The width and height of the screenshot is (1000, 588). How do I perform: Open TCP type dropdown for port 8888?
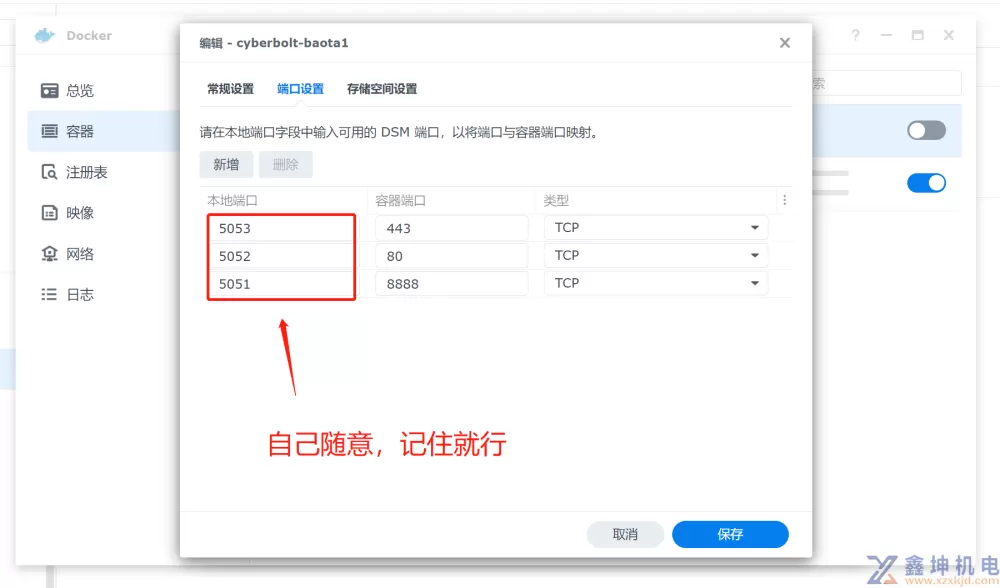coord(656,283)
